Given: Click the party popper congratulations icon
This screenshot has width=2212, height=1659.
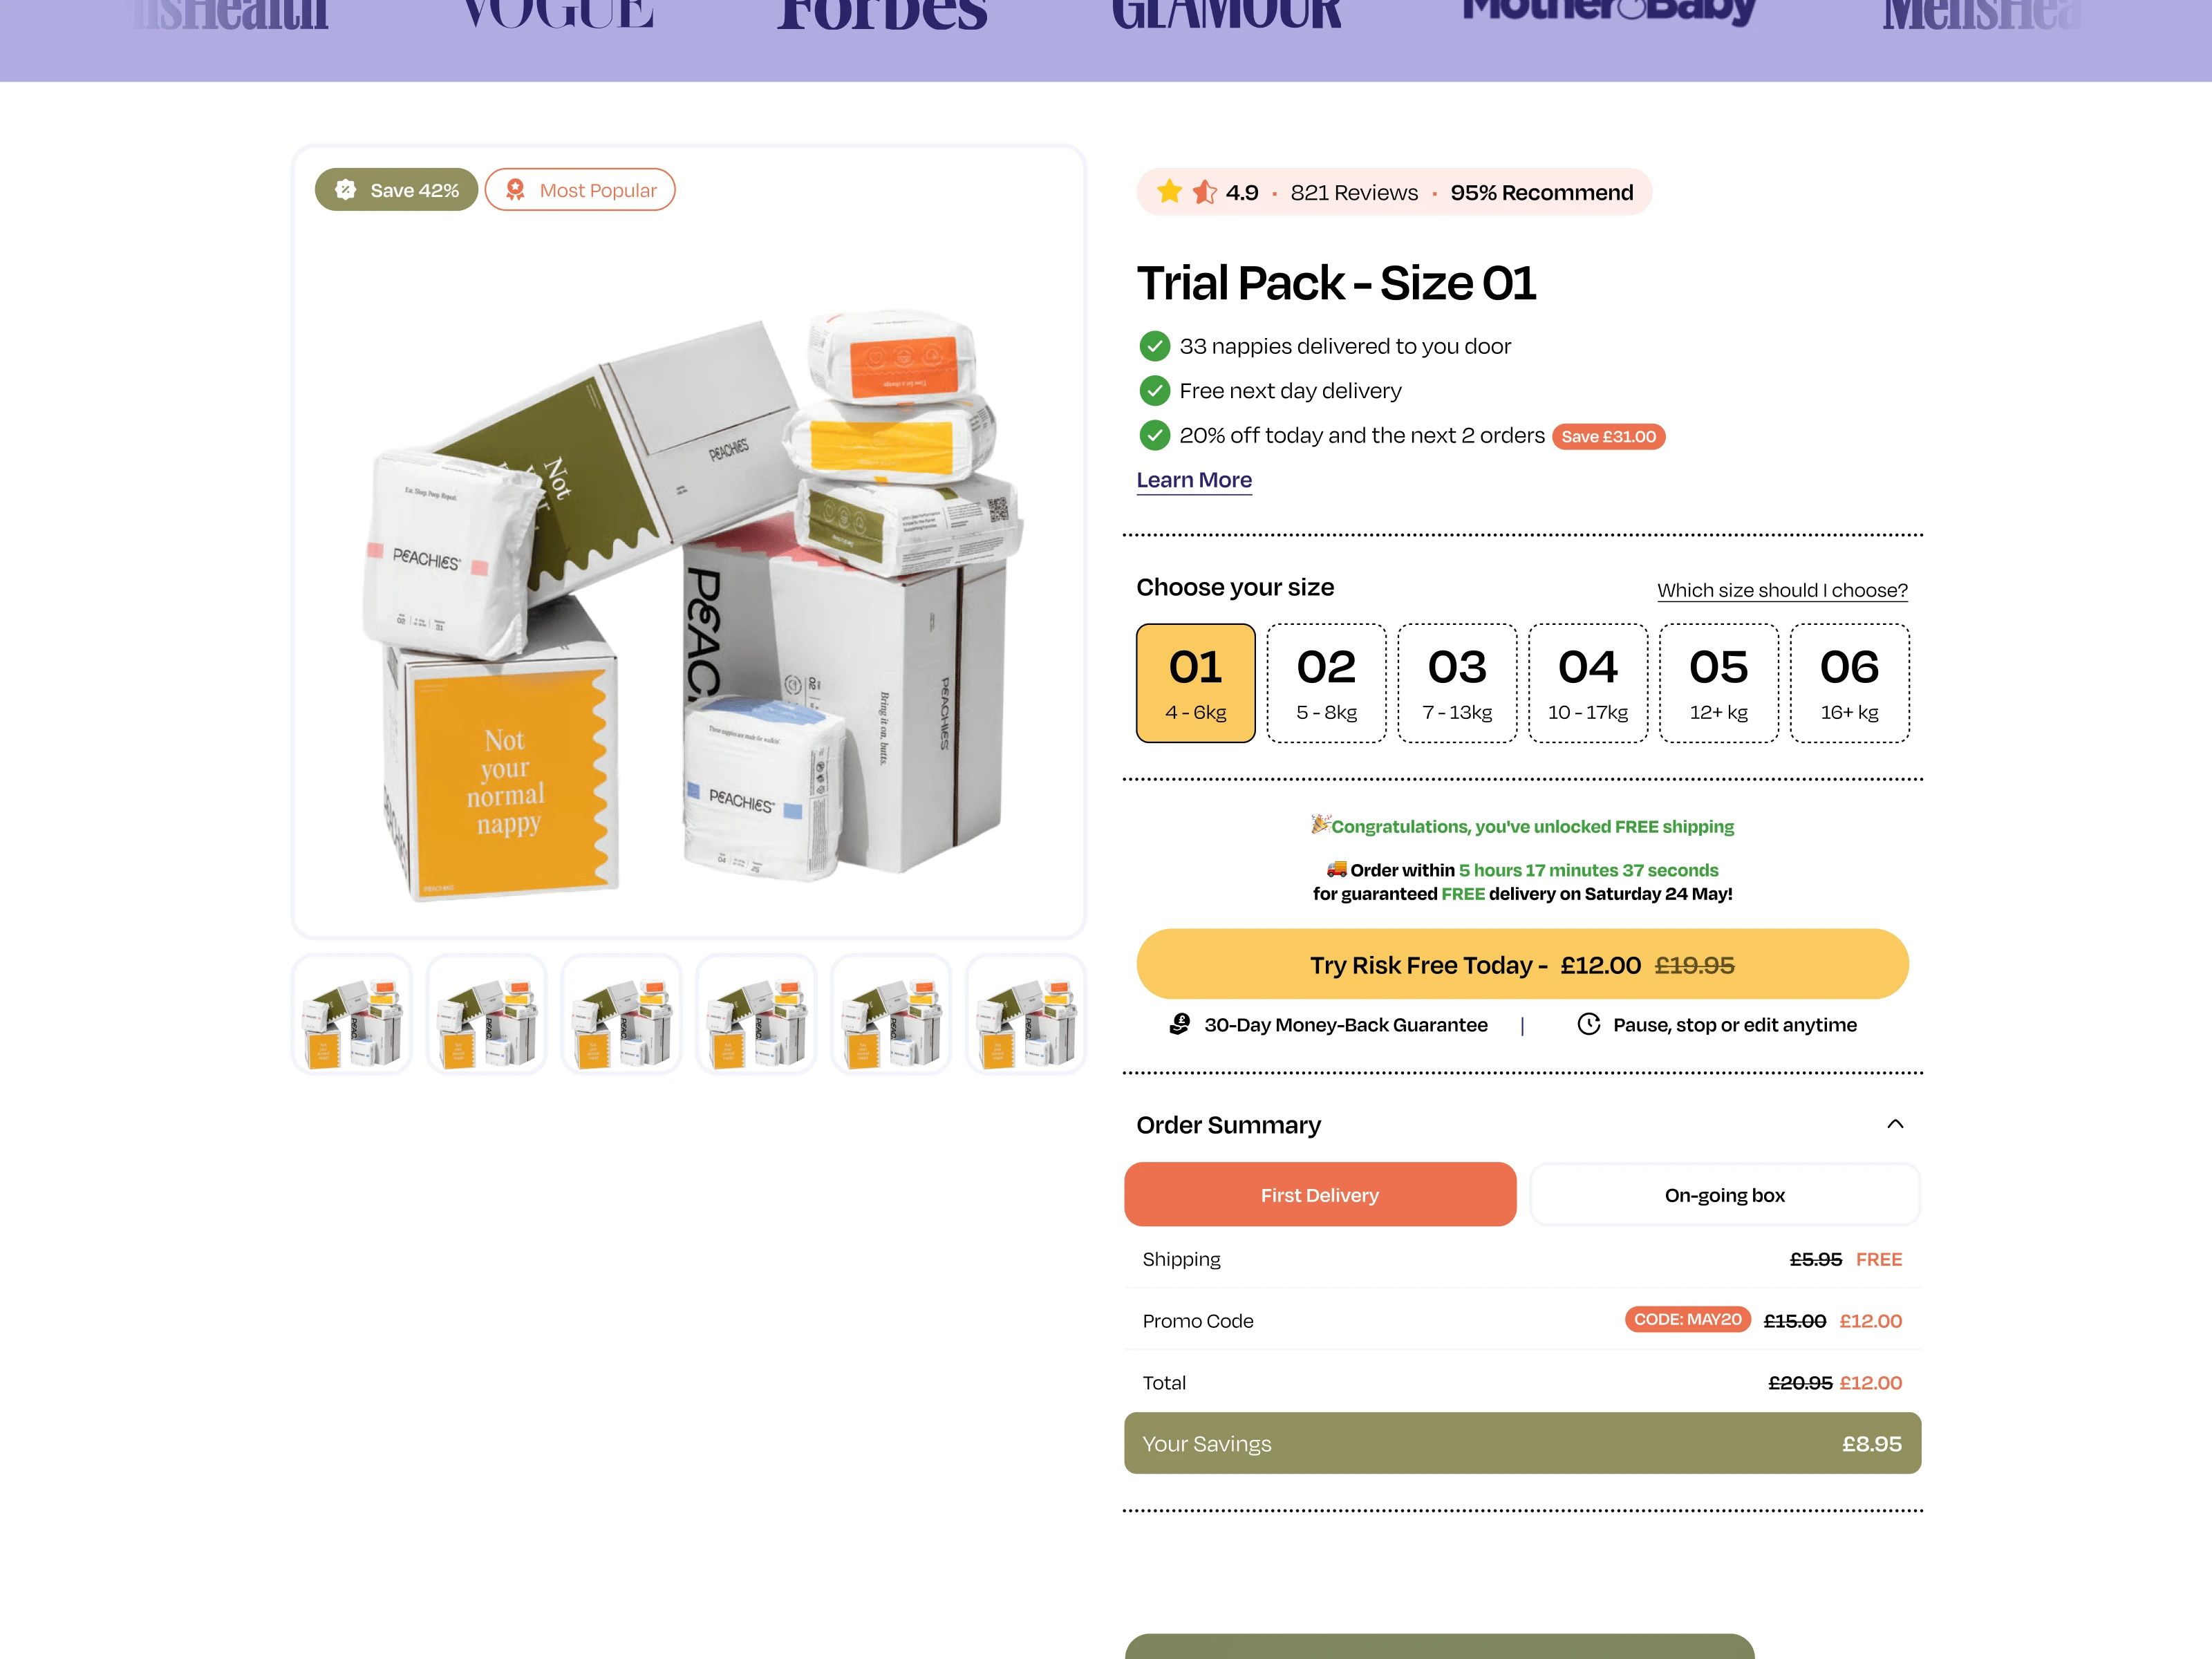Looking at the screenshot, I should [1320, 824].
